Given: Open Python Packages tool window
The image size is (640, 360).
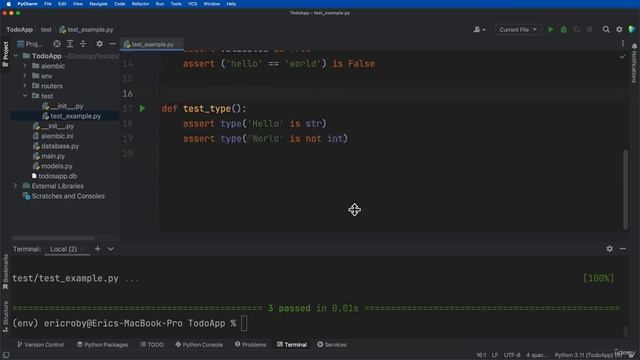Looking at the screenshot, I should [x=102, y=344].
